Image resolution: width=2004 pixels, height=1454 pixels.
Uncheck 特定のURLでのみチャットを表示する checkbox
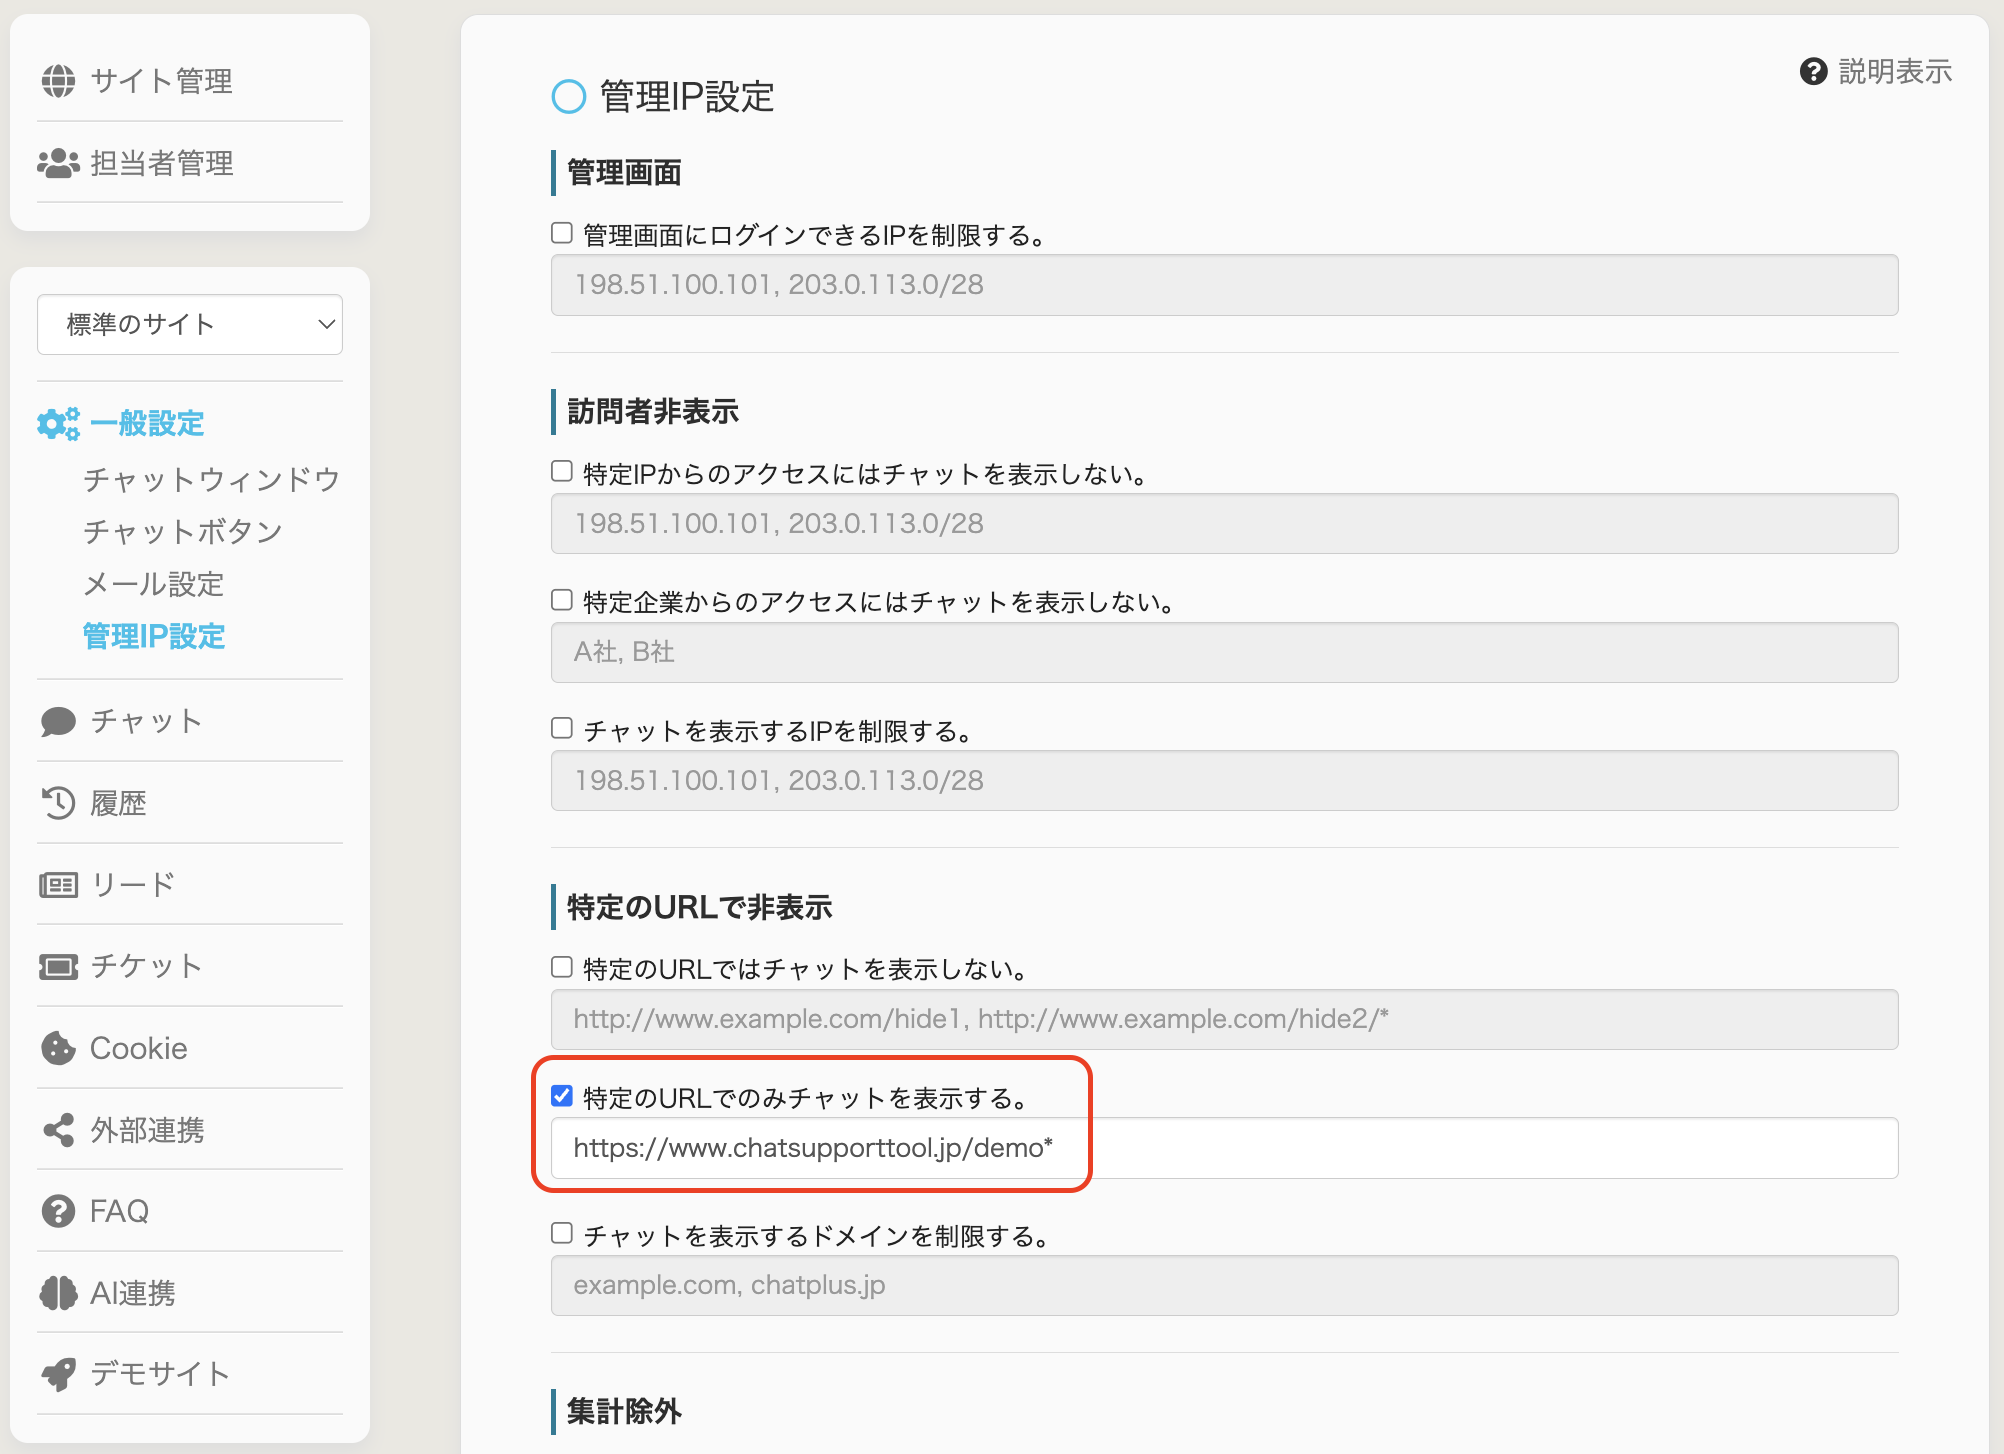562,1096
